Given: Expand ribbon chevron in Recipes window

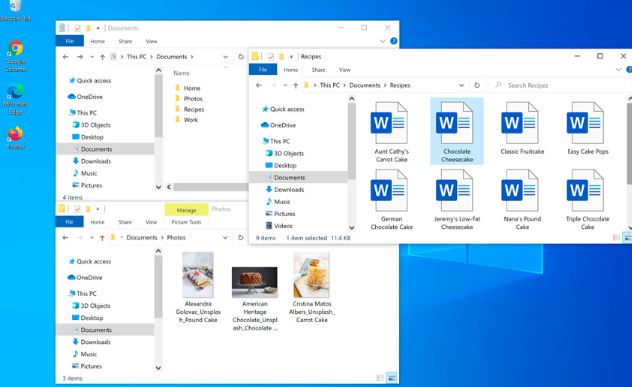Looking at the screenshot, I should pyautogui.click(x=619, y=70).
